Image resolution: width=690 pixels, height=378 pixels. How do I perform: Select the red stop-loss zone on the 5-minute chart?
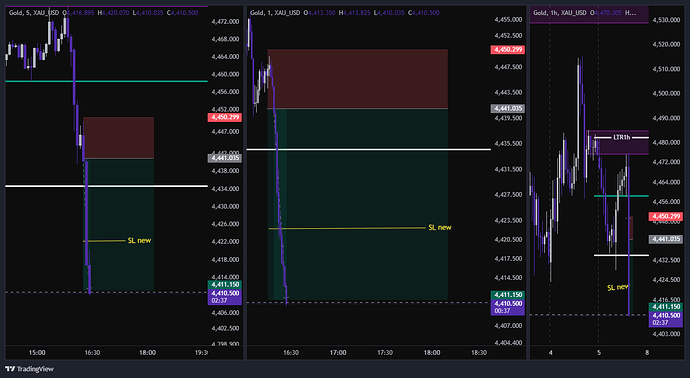(x=118, y=138)
